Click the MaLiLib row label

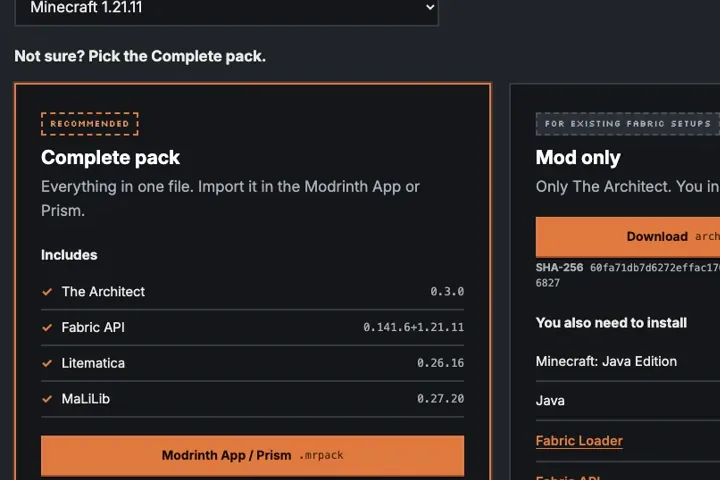coord(86,399)
